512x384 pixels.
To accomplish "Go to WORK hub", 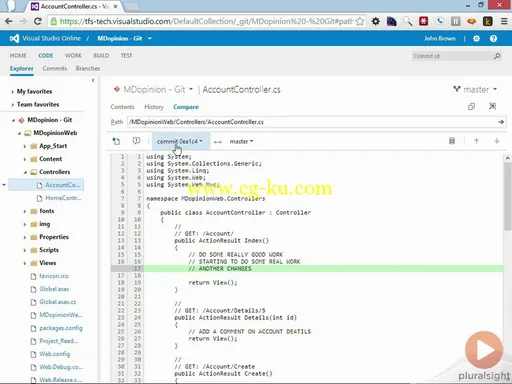I will pyautogui.click(x=73, y=55).
